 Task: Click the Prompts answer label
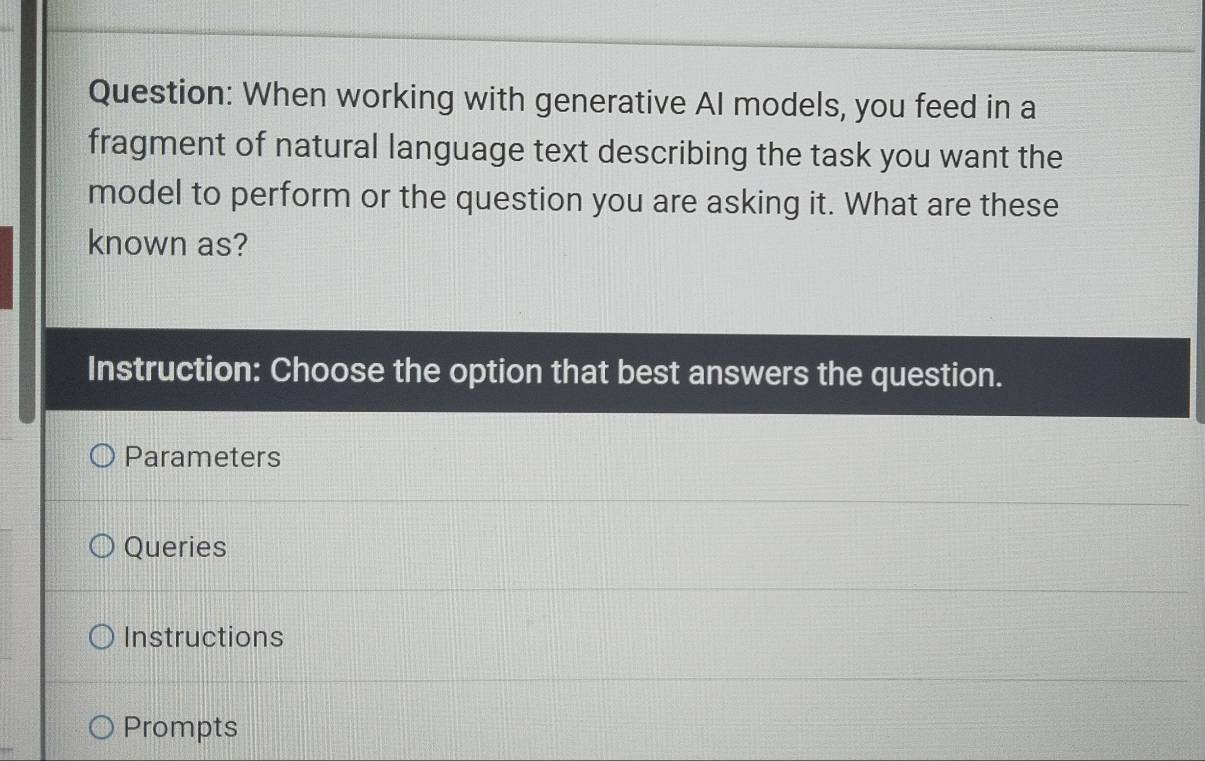coord(181,728)
